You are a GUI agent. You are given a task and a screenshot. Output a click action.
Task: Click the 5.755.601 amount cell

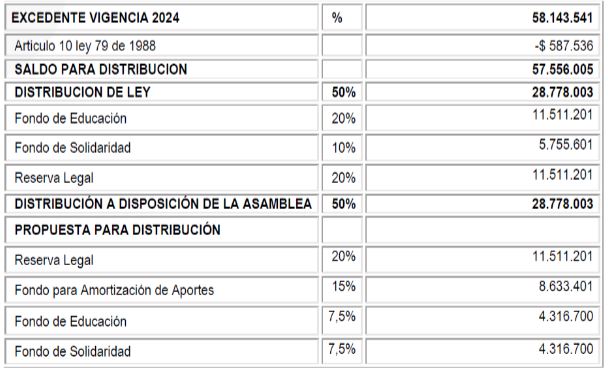tap(483, 148)
